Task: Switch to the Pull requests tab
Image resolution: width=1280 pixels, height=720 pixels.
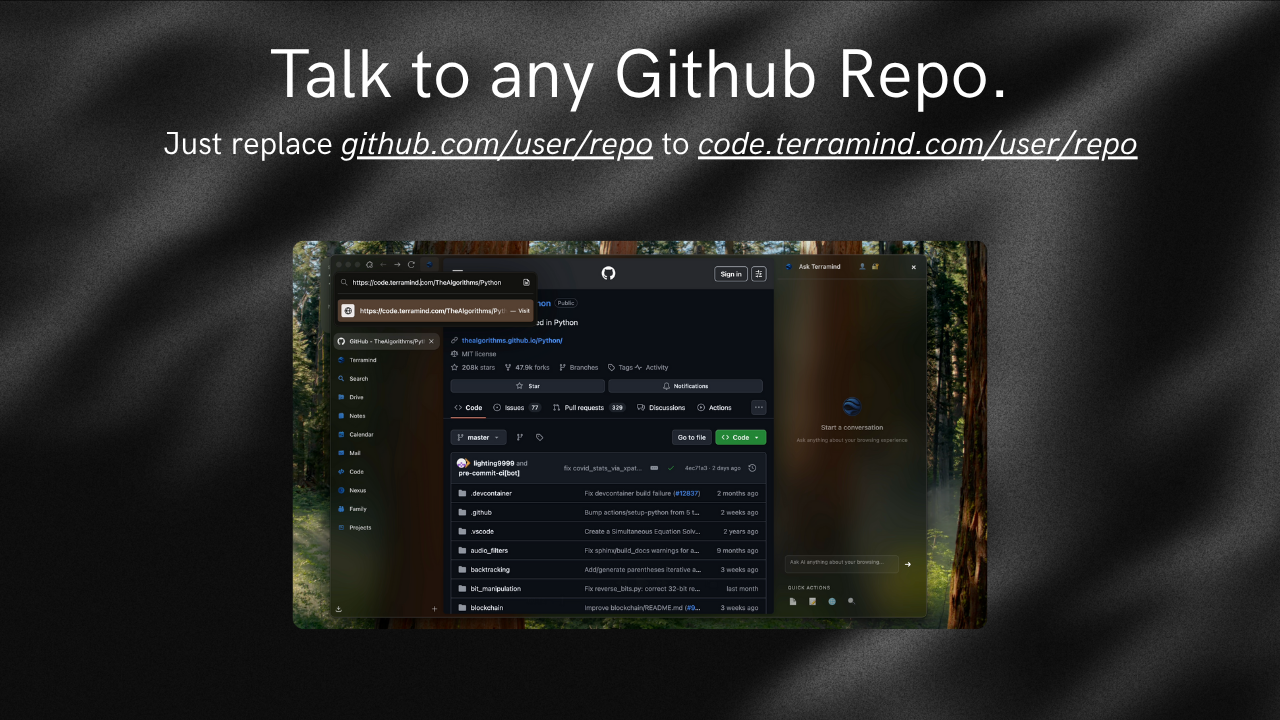Action: (584, 407)
